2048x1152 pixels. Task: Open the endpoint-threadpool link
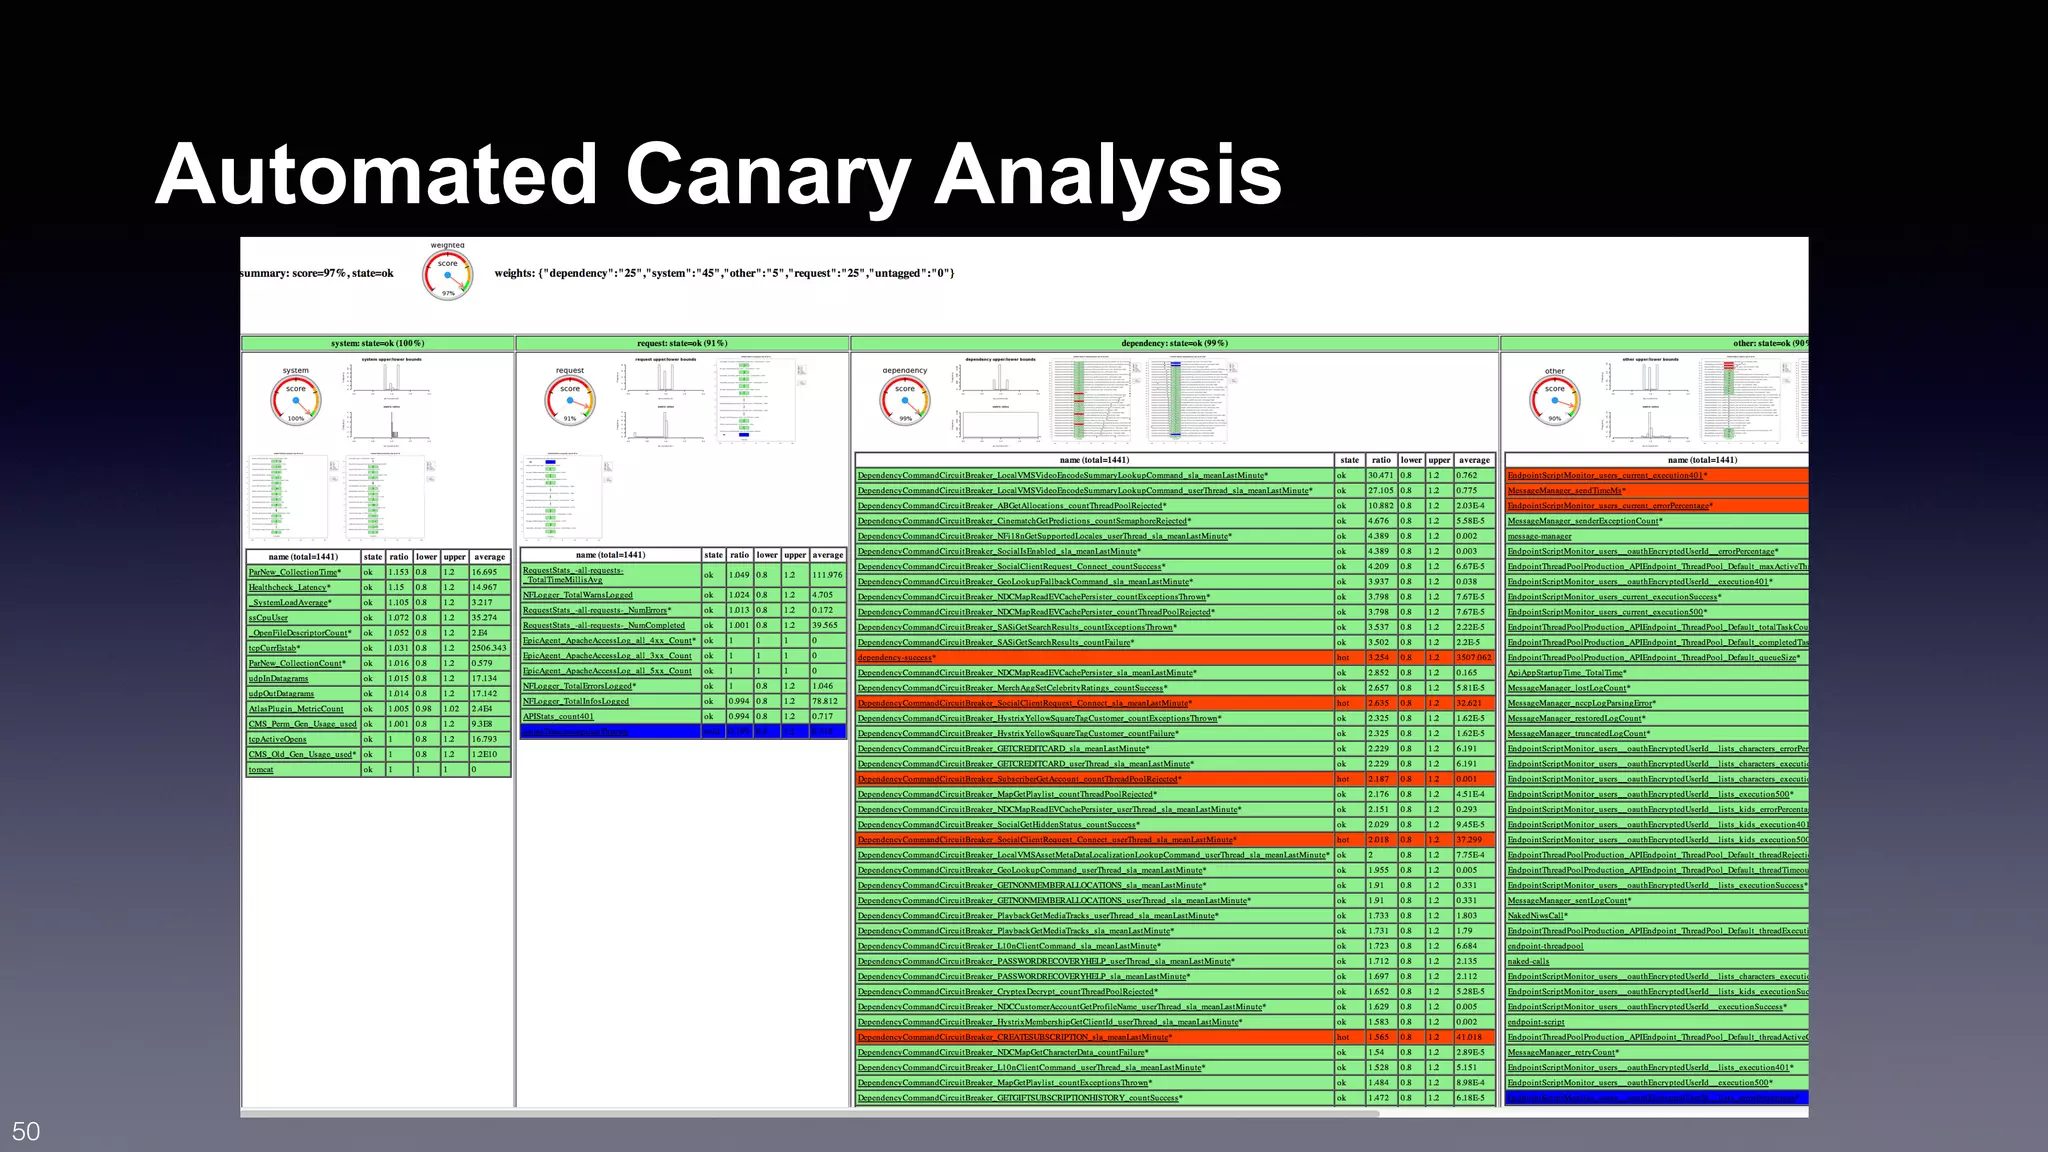tap(1546, 946)
